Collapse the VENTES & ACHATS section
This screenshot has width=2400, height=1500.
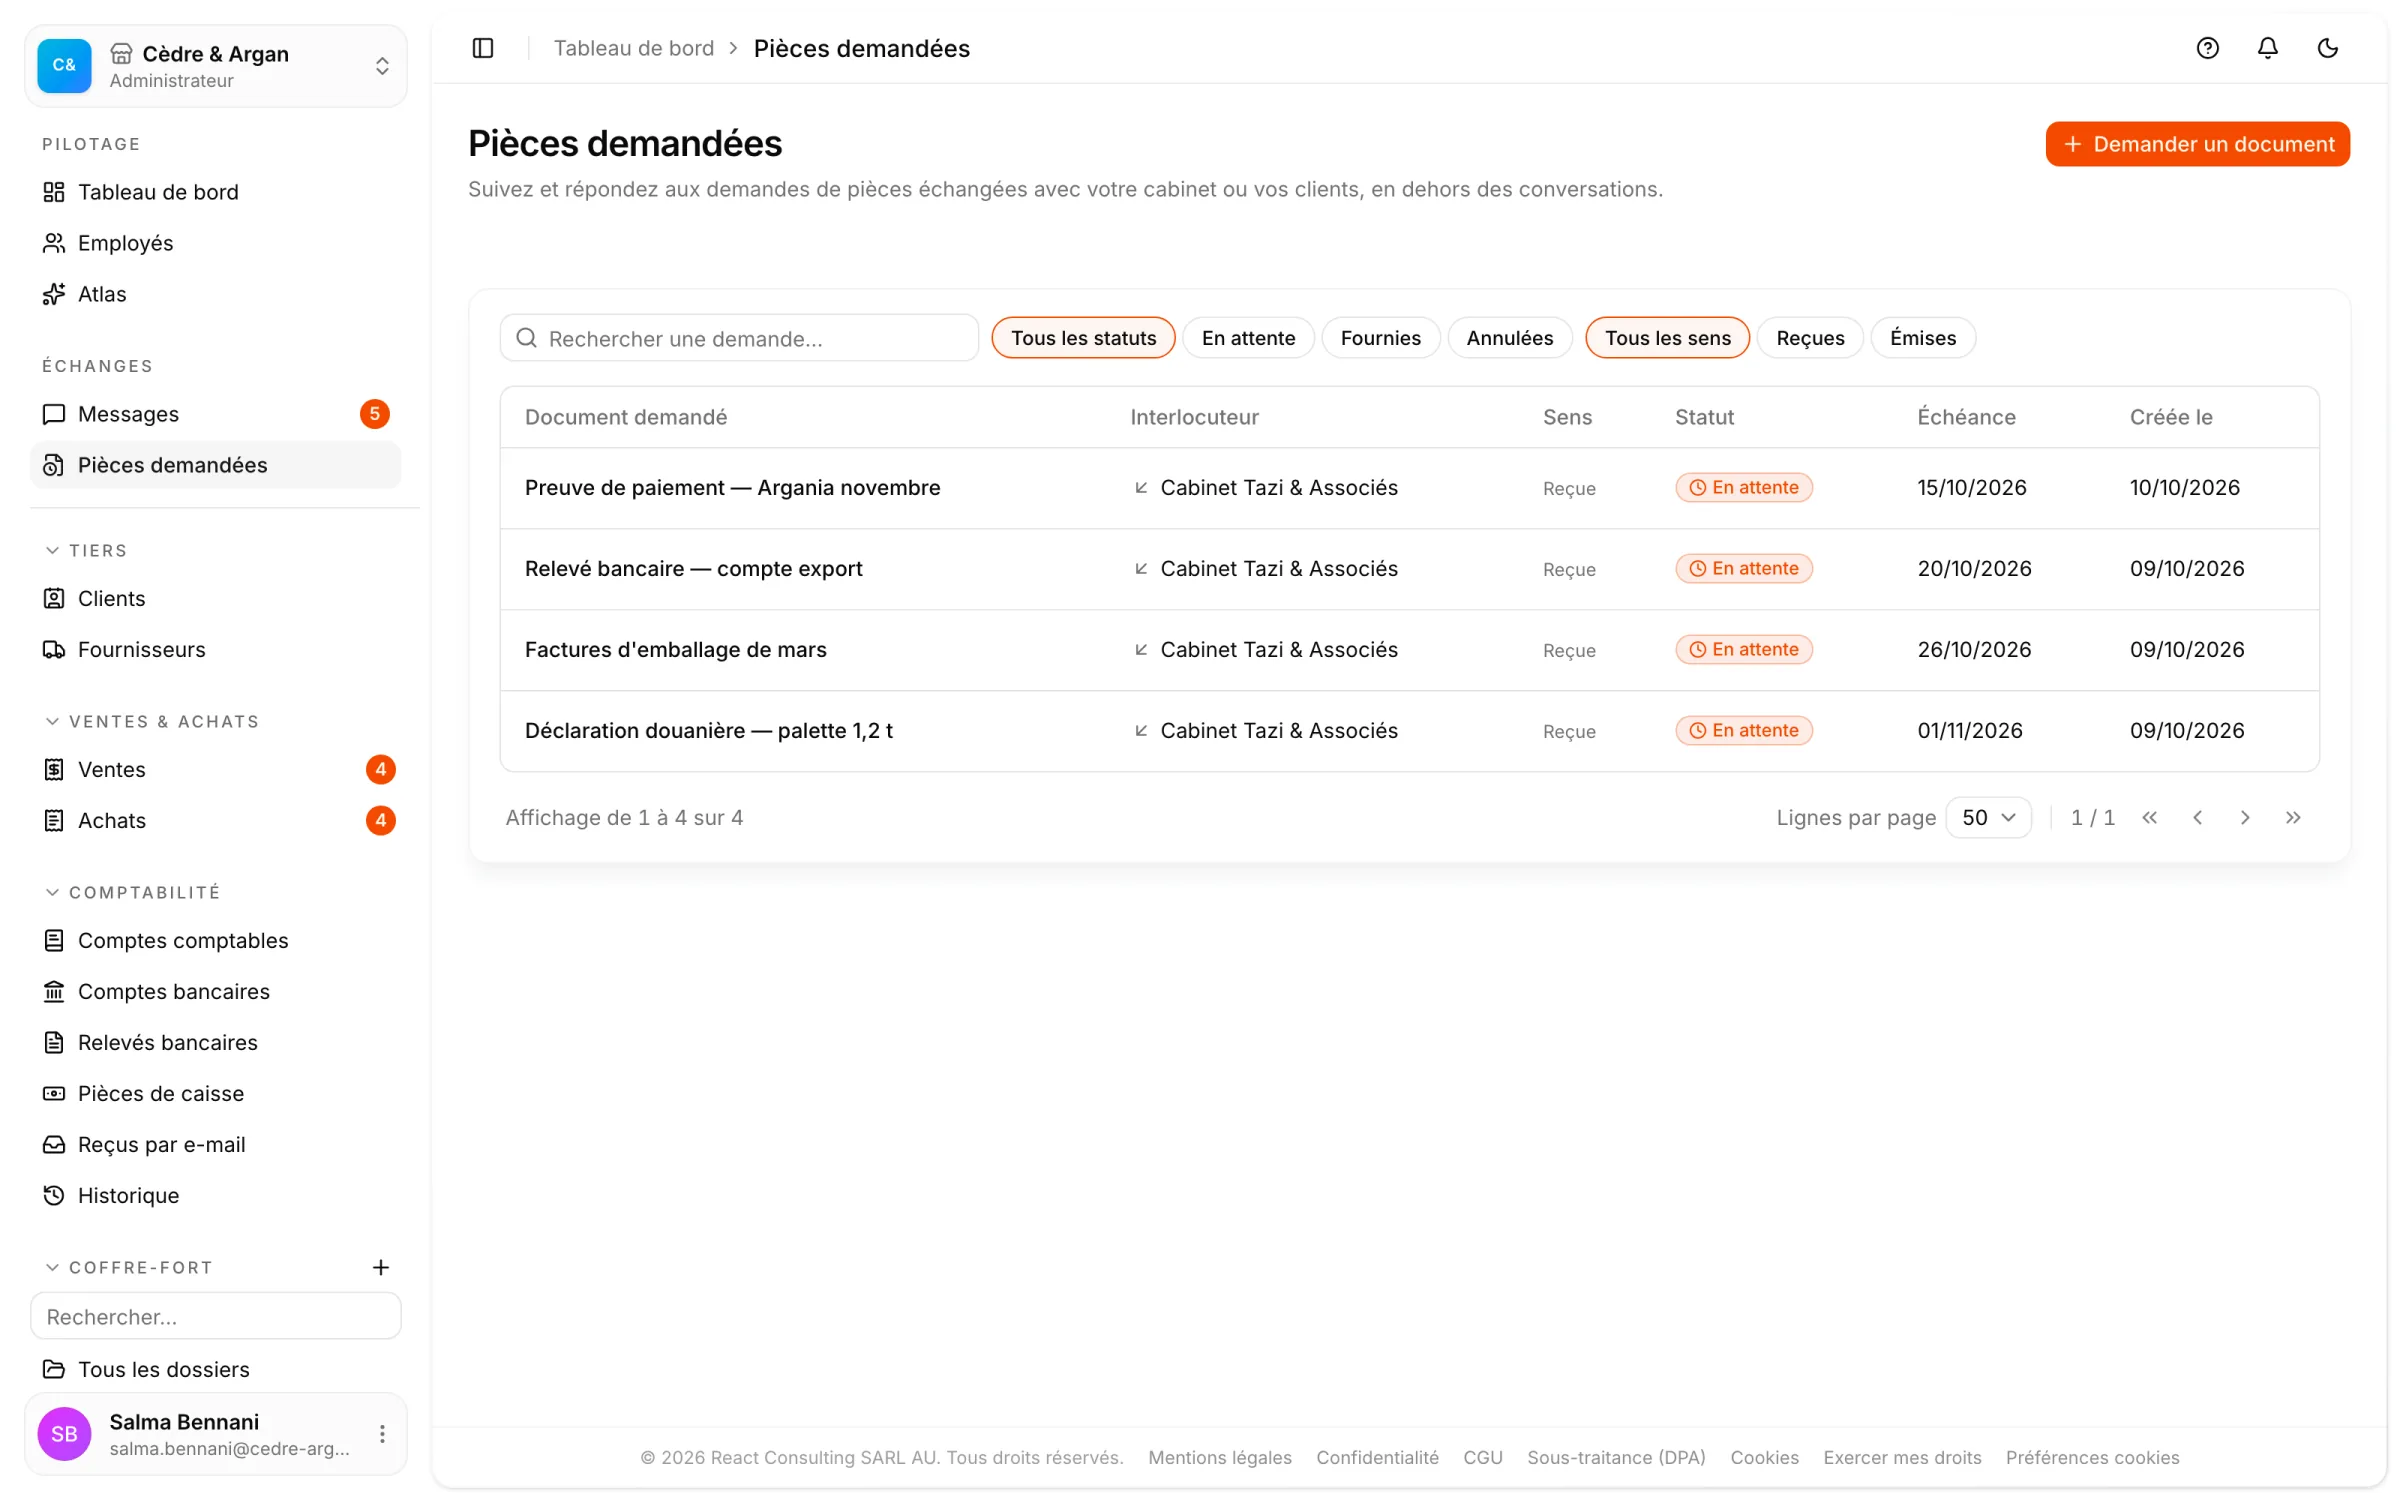click(x=152, y=722)
